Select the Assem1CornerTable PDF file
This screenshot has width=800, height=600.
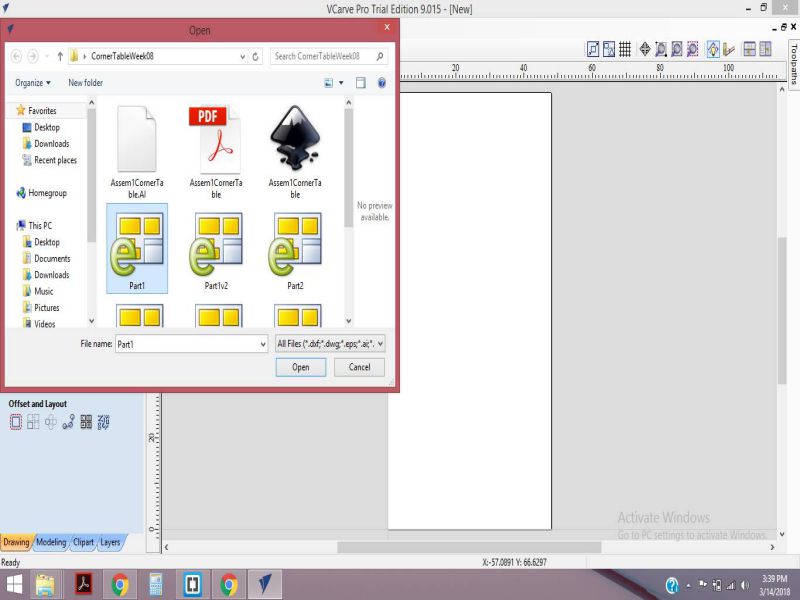coord(216,152)
